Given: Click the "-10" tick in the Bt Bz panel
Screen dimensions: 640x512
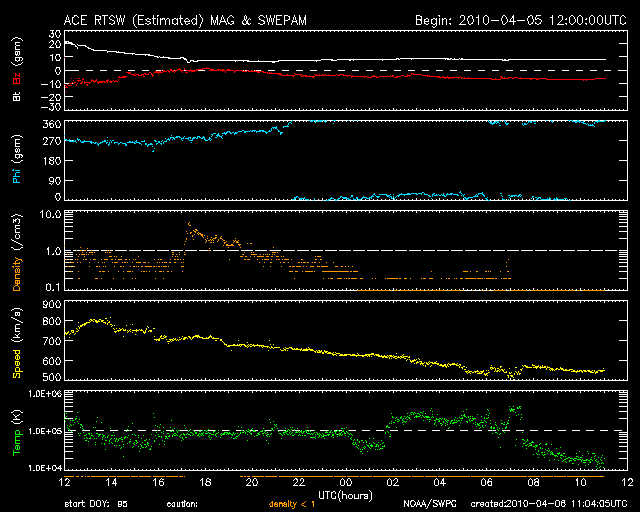Looking at the screenshot, I should pos(51,84).
